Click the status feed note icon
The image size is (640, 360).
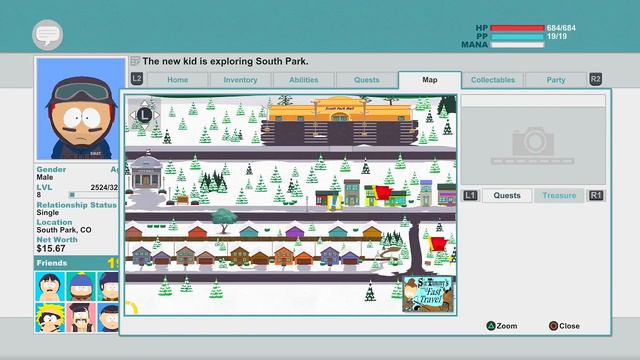point(135,62)
